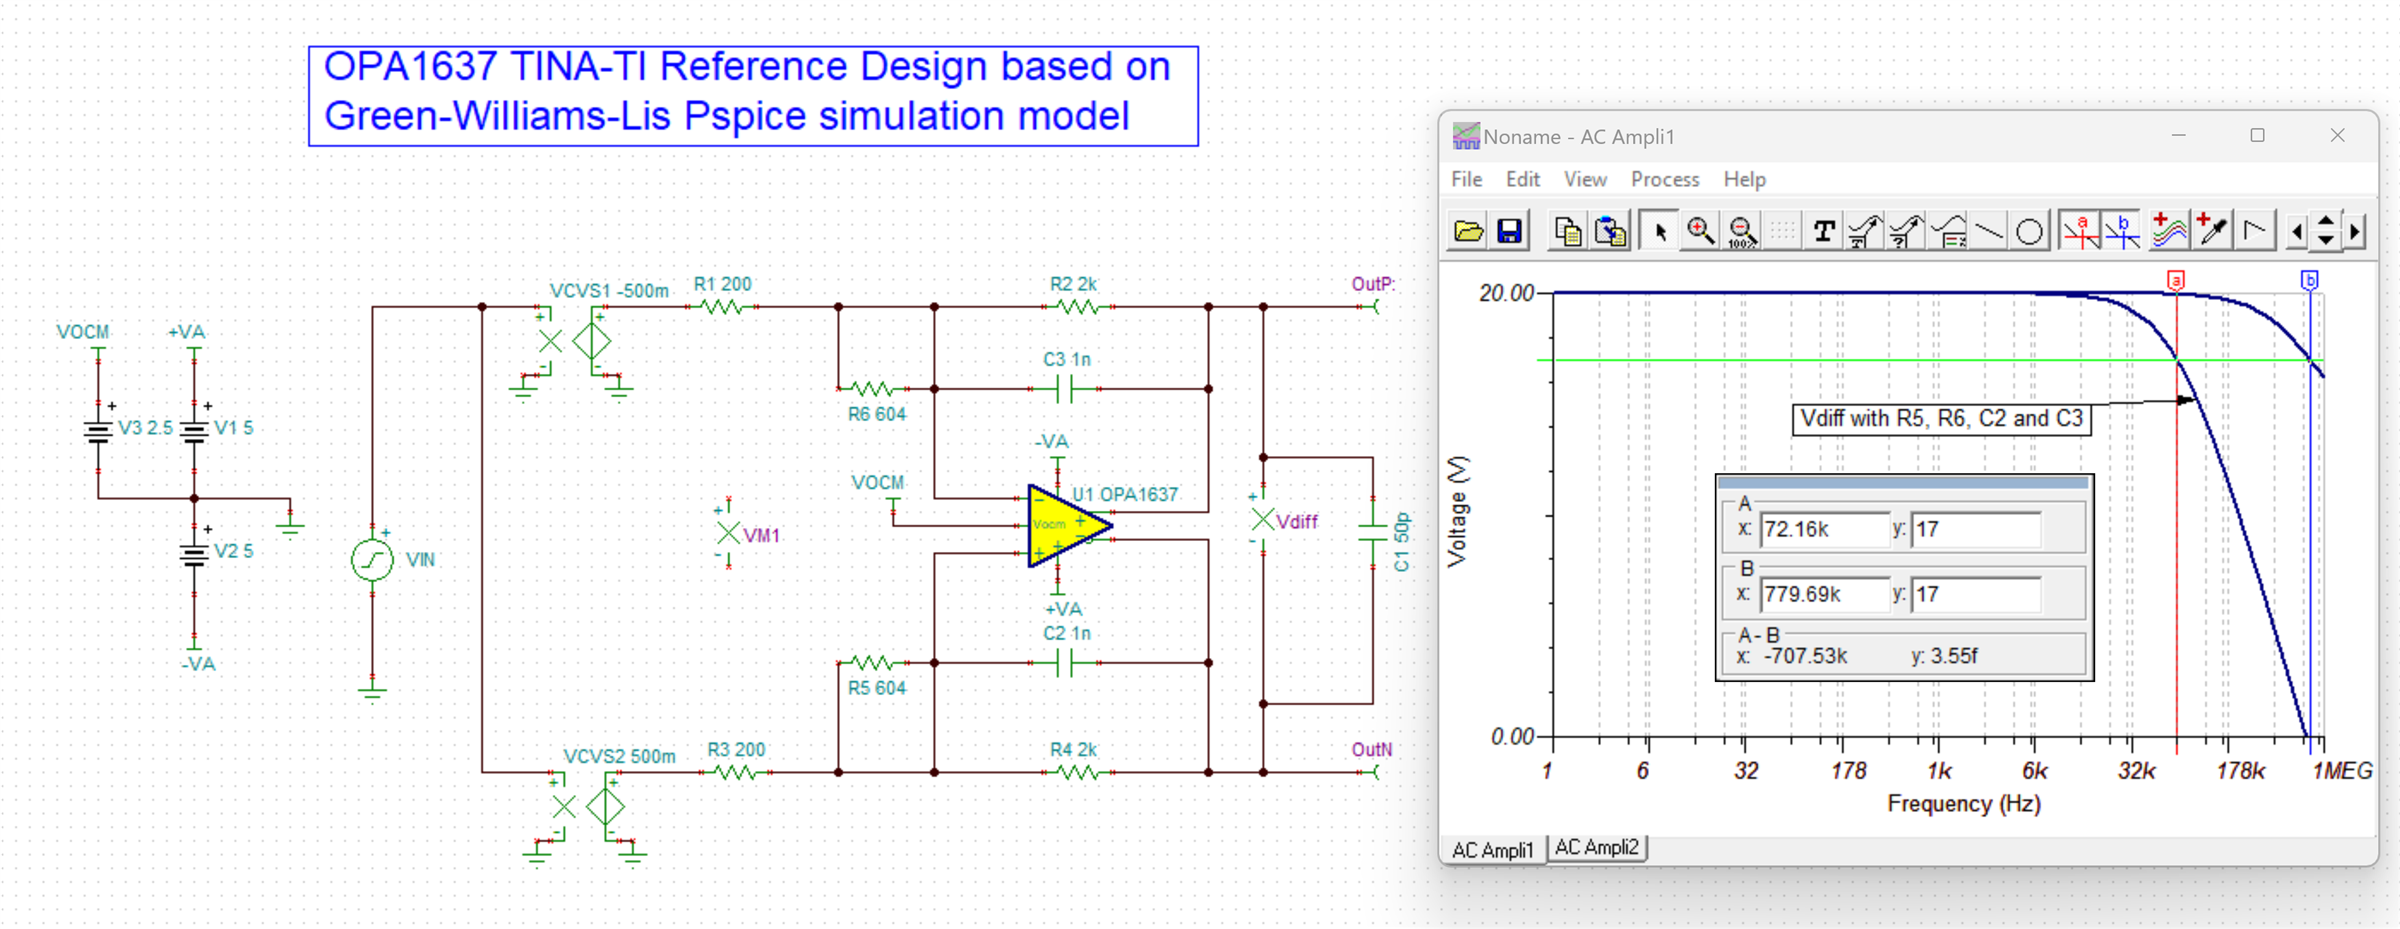Open the Edit menu
2400x929 pixels.
[x=1523, y=179]
